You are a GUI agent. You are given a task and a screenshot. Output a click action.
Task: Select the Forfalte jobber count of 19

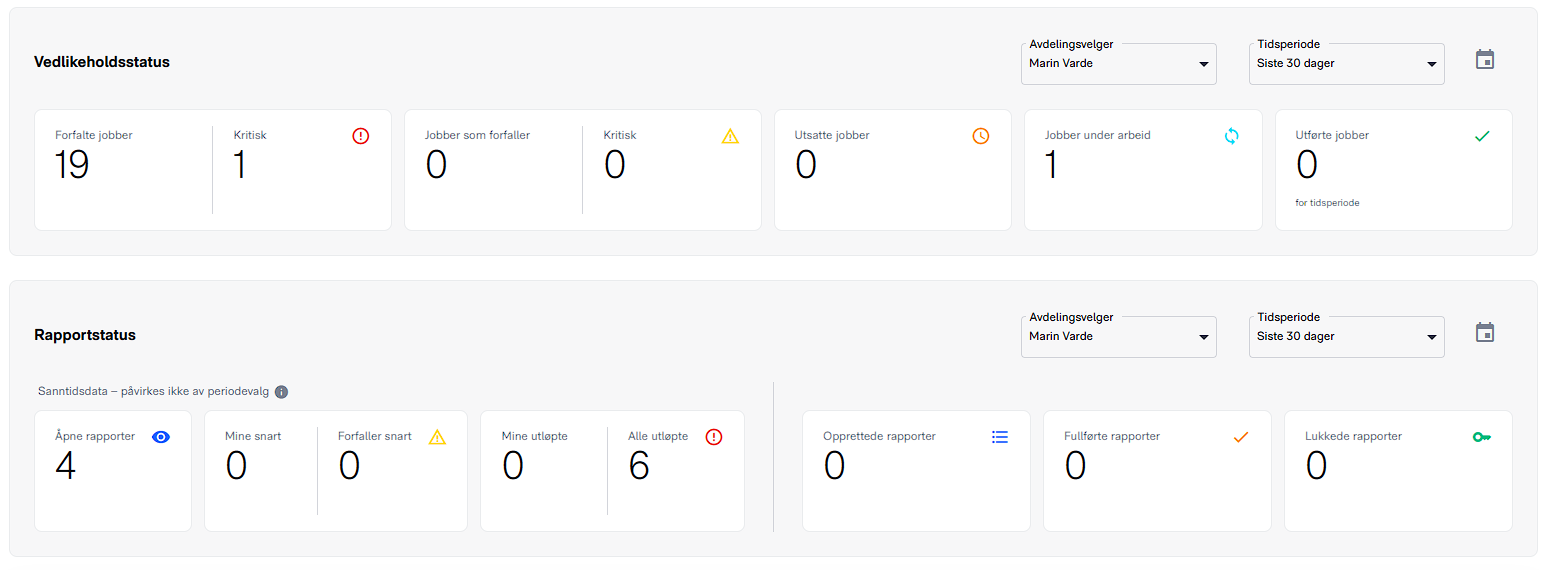[x=72, y=165]
